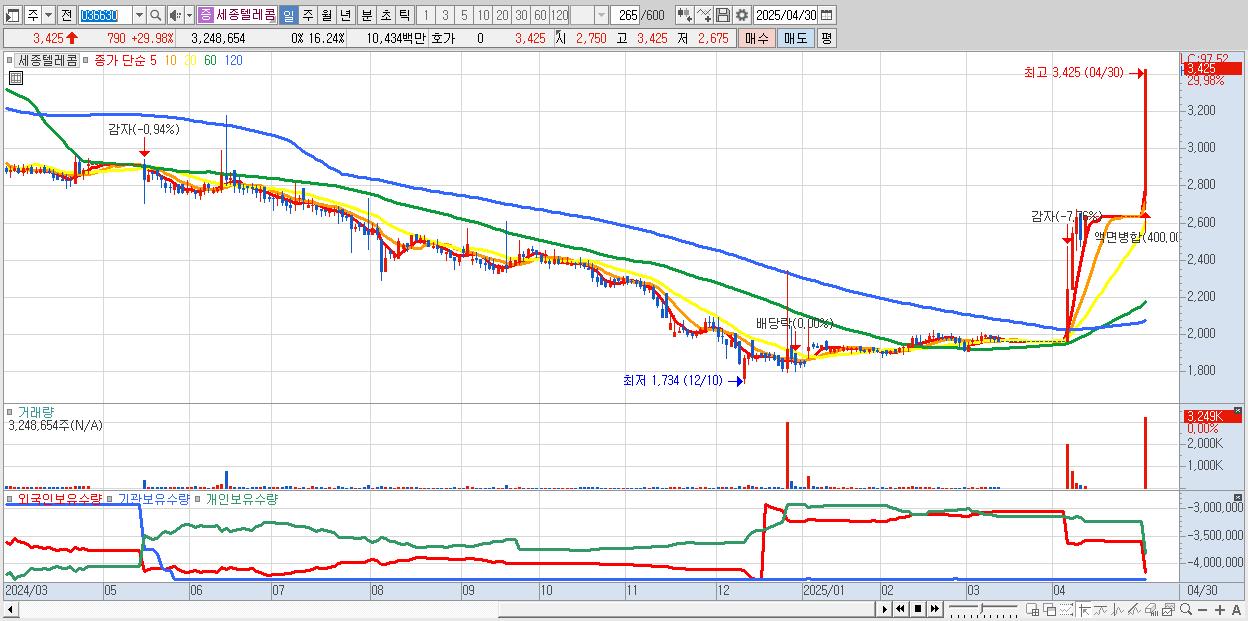The image size is (1248, 621).
Task: Select daily 일 chart period
Action: tap(288, 15)
